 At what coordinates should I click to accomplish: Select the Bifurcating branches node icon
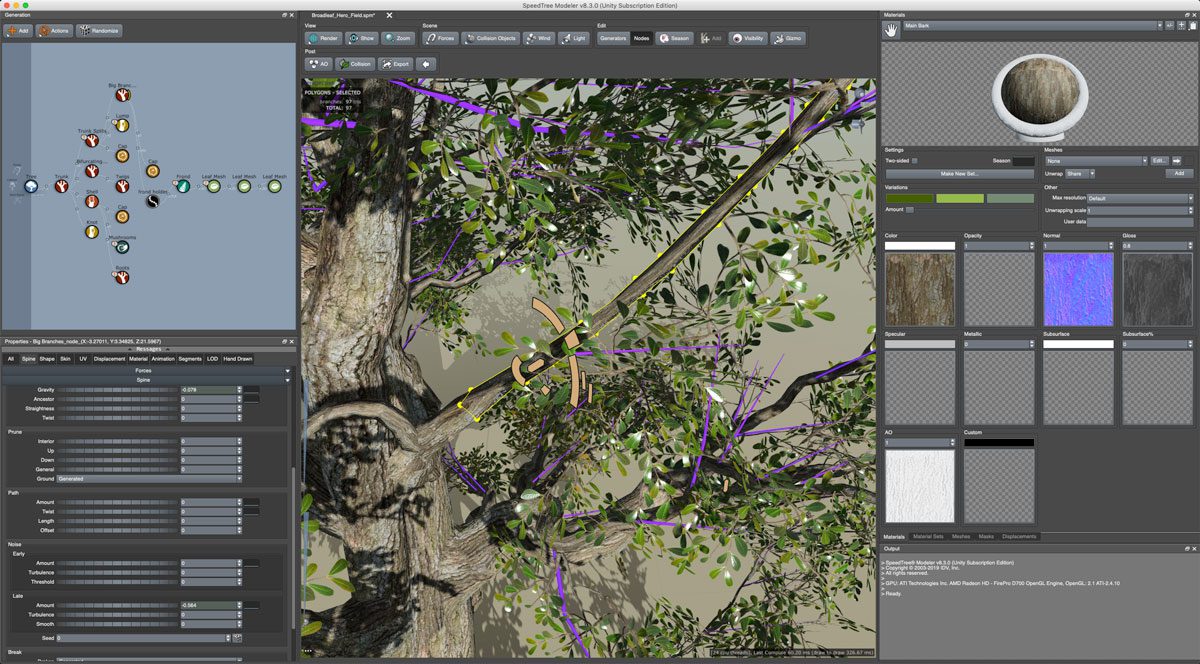pos(91,171)
